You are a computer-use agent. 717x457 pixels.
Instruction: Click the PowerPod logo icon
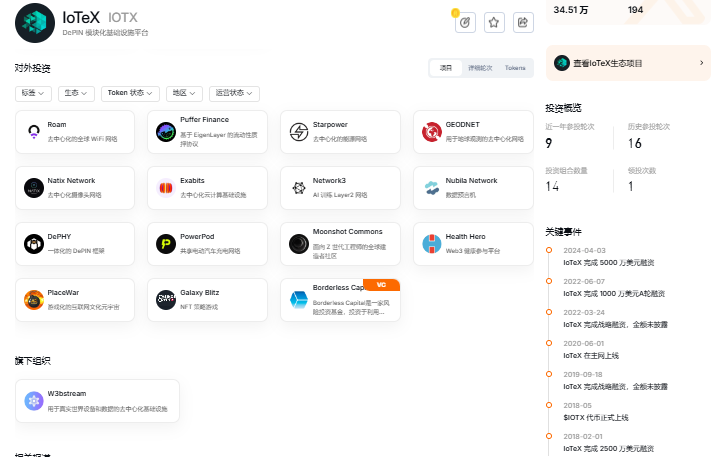[x=166, y=244]
